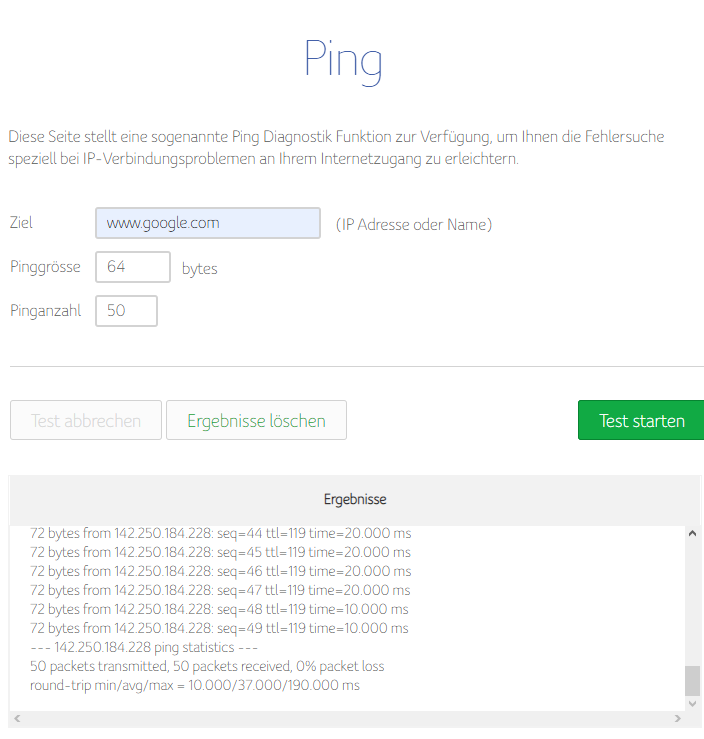This screenshot has width=704, height=739.
Task: Click the Ziel field label
Action: 21,223
